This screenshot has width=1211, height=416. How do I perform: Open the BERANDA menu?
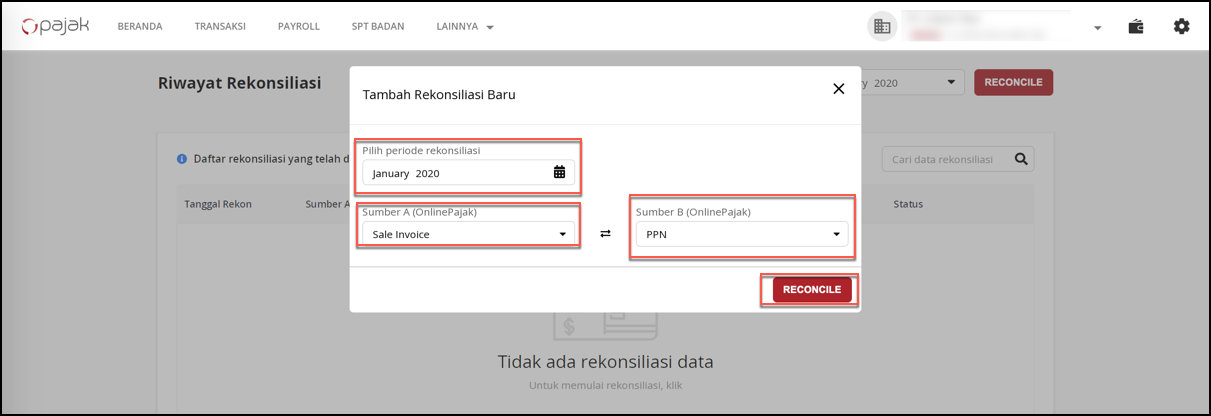coord(140,27)
